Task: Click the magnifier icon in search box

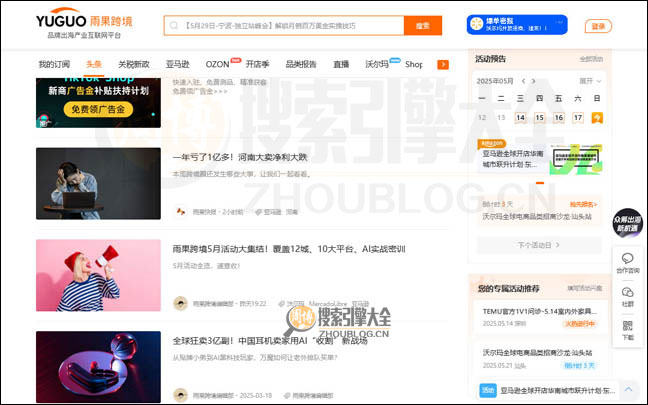Action: [174, 26]
